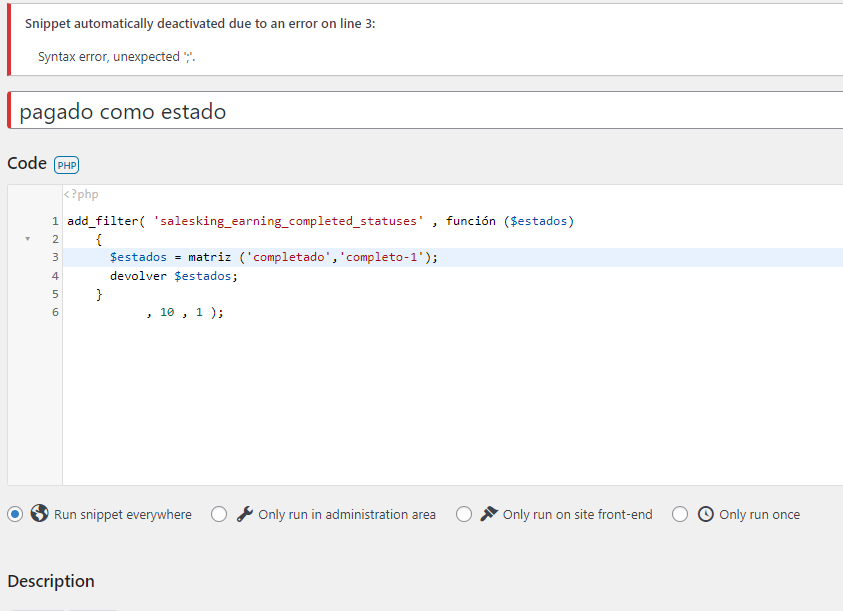This screenshot has height=611, width=843.
Task: Click the 'Snippet automatically deactivated' notice heading
Action: [200, 24]
